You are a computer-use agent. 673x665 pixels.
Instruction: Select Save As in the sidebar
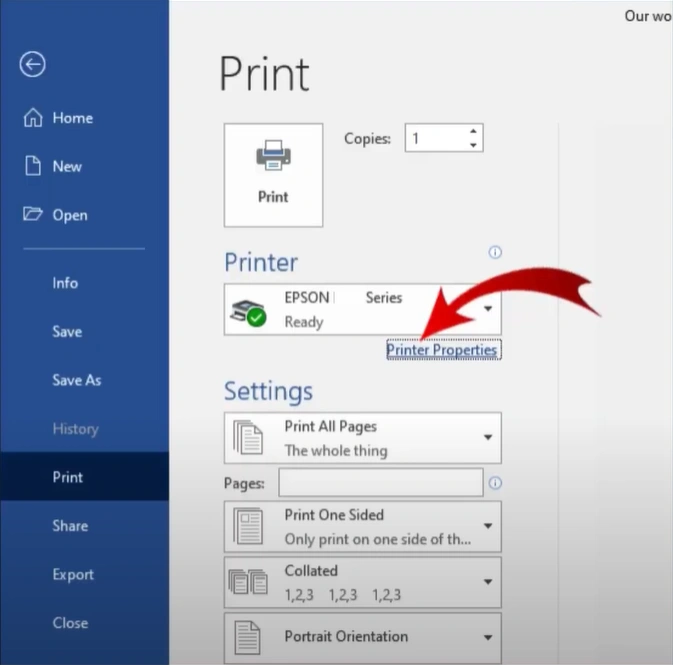click(x=76, y=380)
